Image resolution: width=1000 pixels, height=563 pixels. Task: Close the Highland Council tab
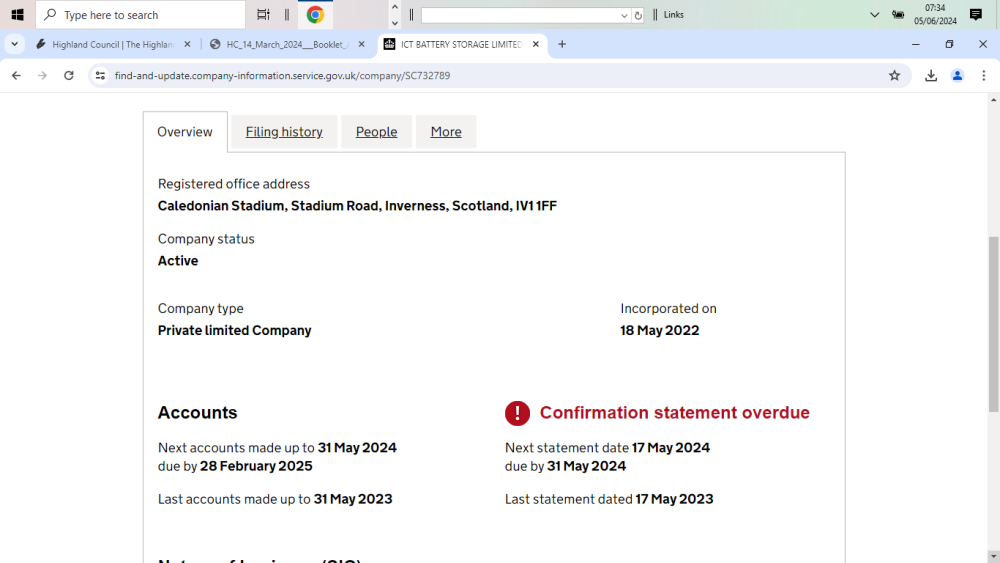click(x=187, y=45)
